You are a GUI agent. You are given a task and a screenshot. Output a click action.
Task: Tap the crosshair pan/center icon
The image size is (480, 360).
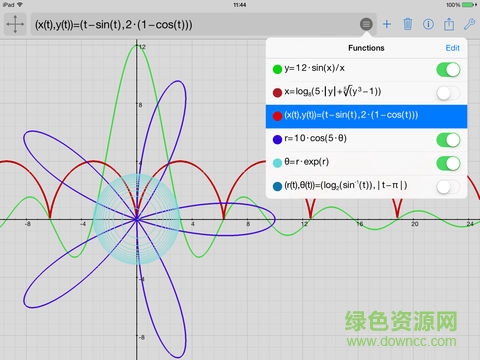coord(15,24)
